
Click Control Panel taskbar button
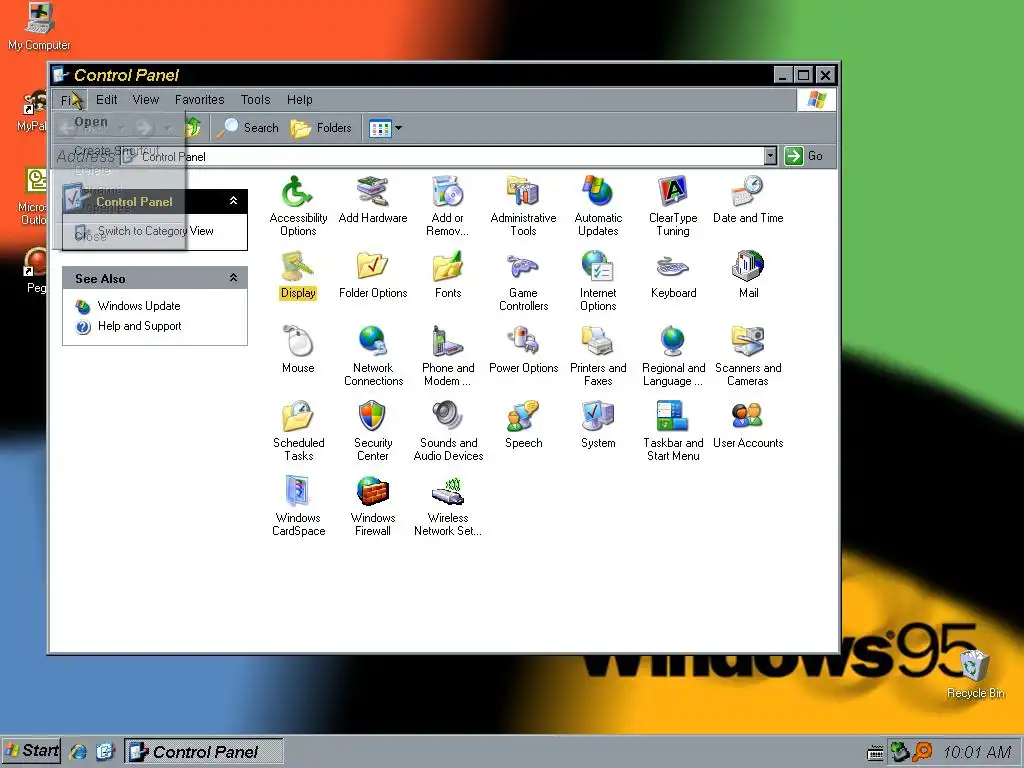tap(204, 752)
